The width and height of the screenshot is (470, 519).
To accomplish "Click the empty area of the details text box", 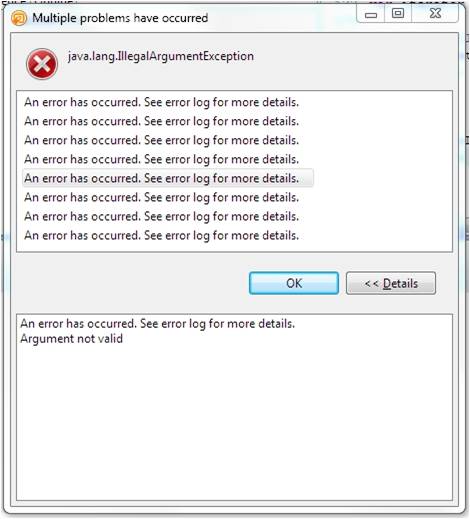I will pos(234,423).
